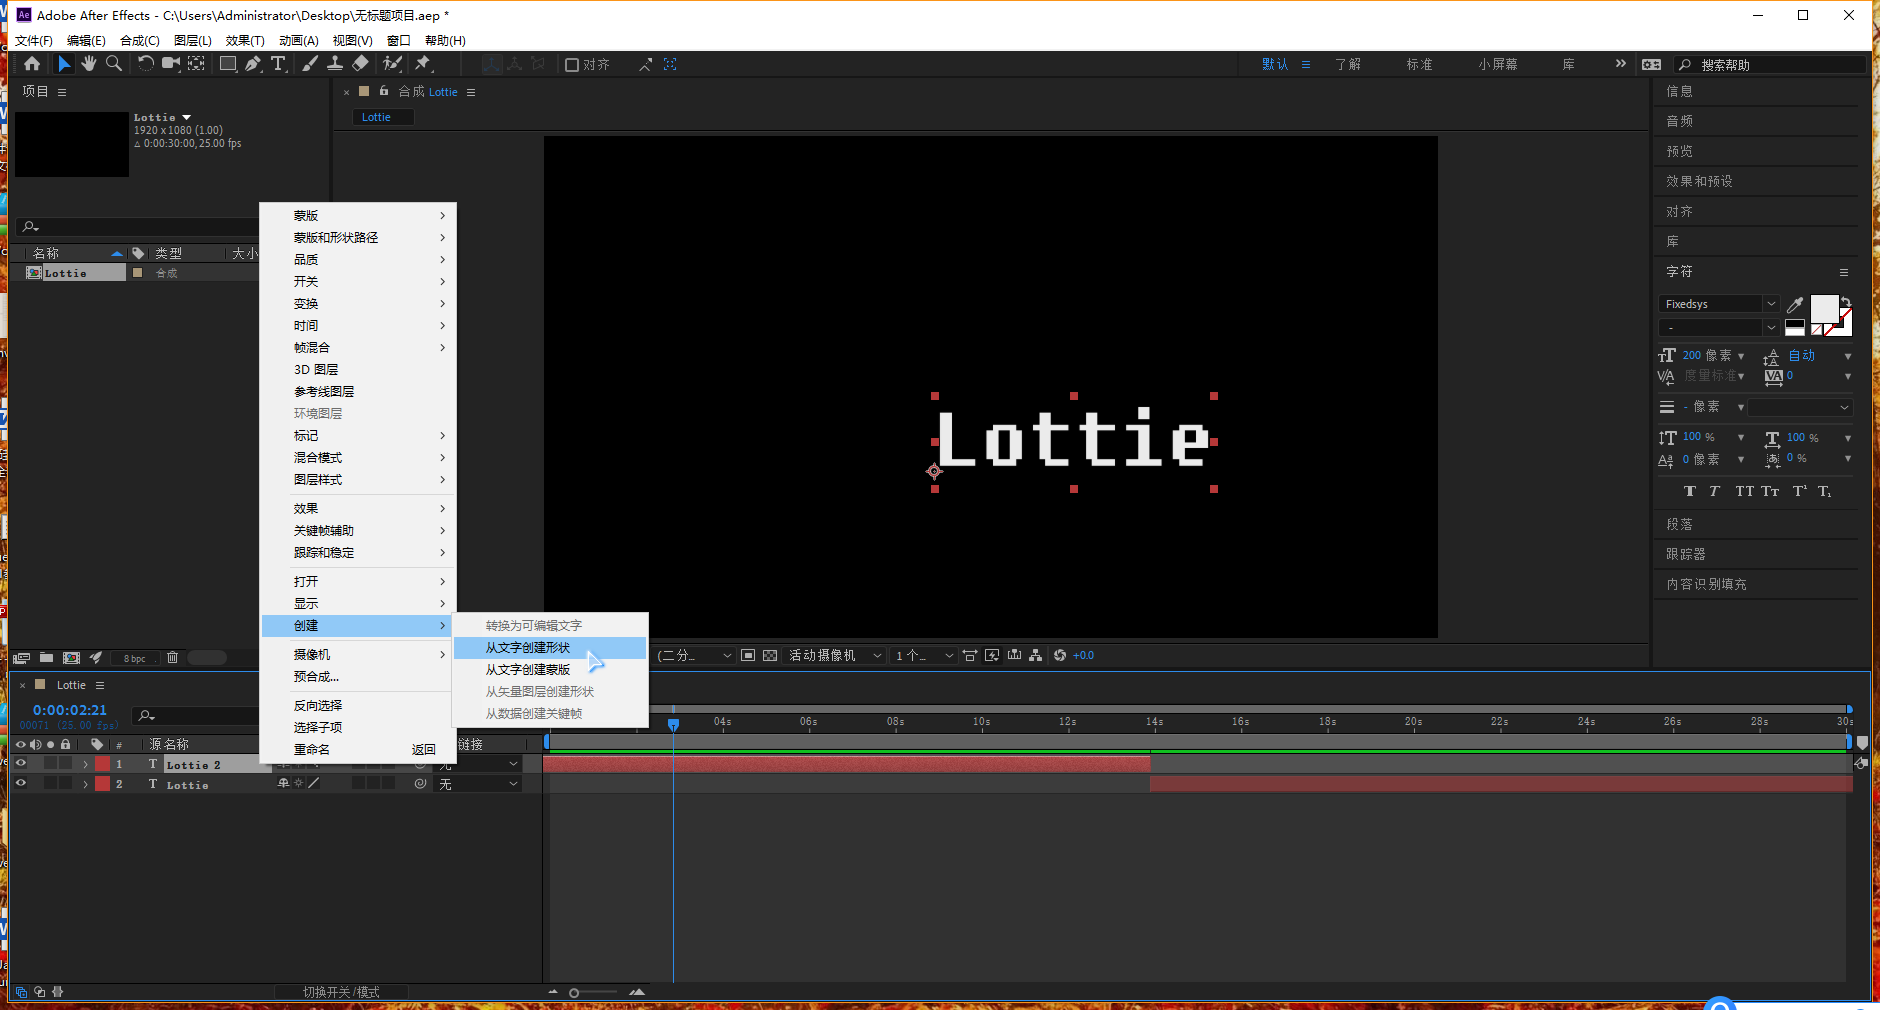This screenshot has height=1010, width=1880.
Task: Swap fill and stroke colors
Action: (1846, 301)
